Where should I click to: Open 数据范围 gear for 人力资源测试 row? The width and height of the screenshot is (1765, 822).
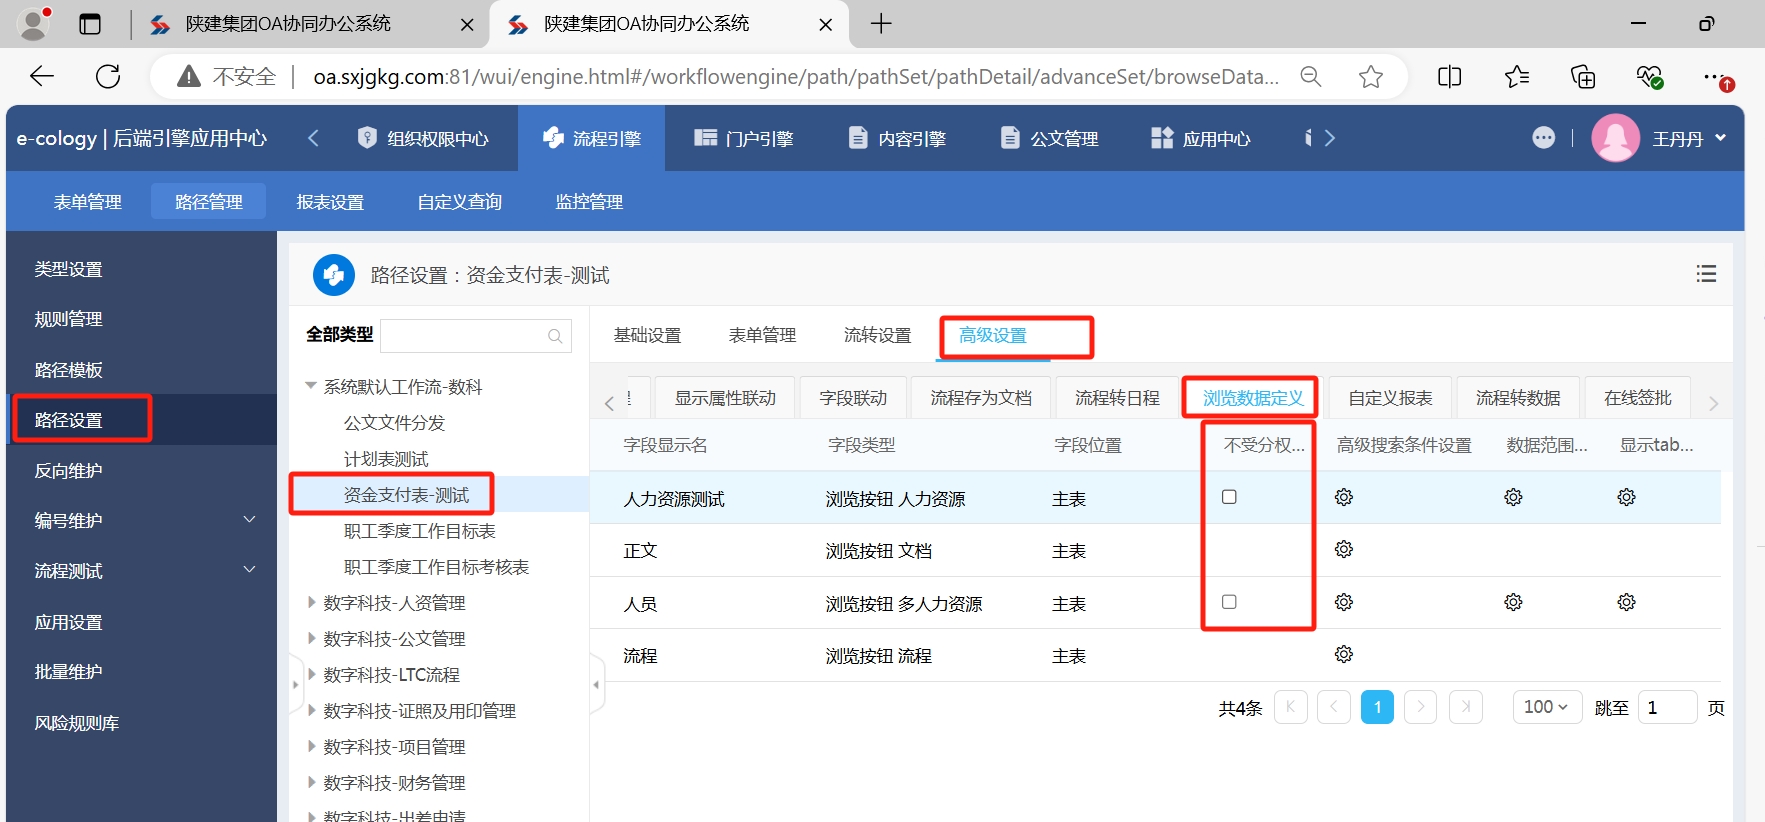click(1513, 497)
